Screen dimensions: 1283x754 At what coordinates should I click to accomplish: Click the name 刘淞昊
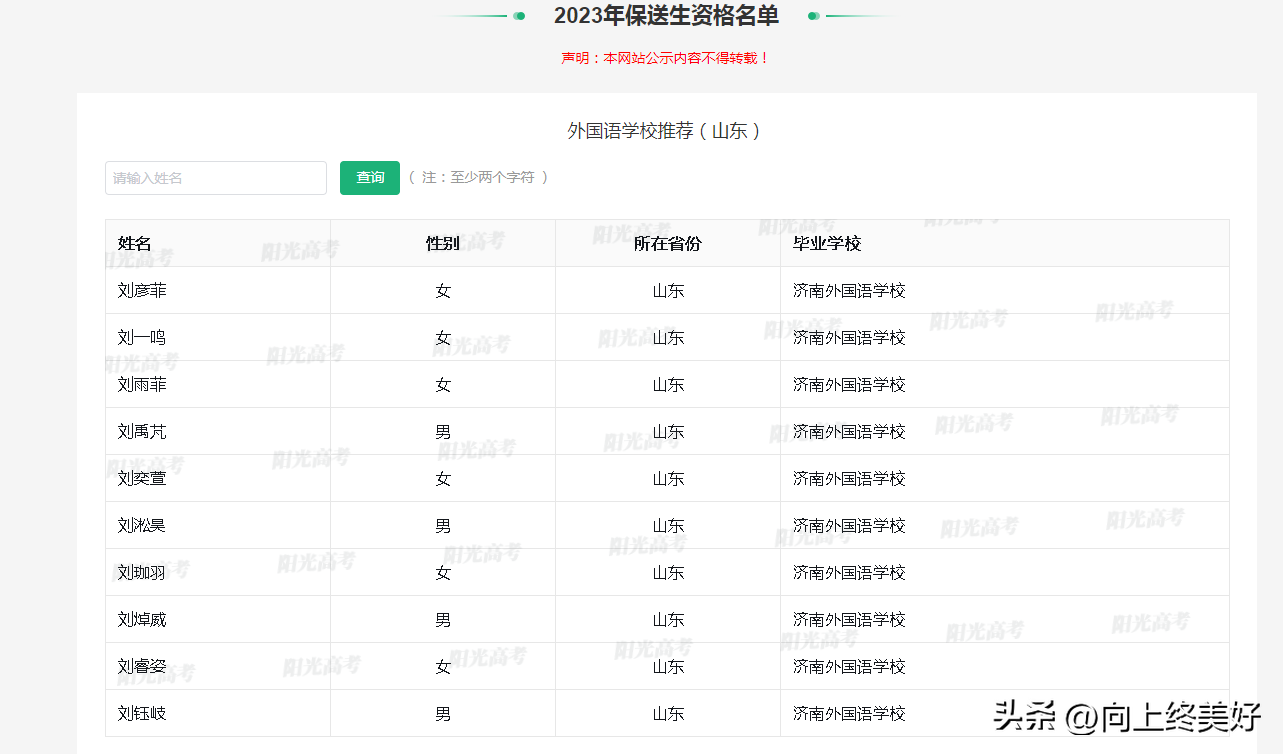pos(142,526)
